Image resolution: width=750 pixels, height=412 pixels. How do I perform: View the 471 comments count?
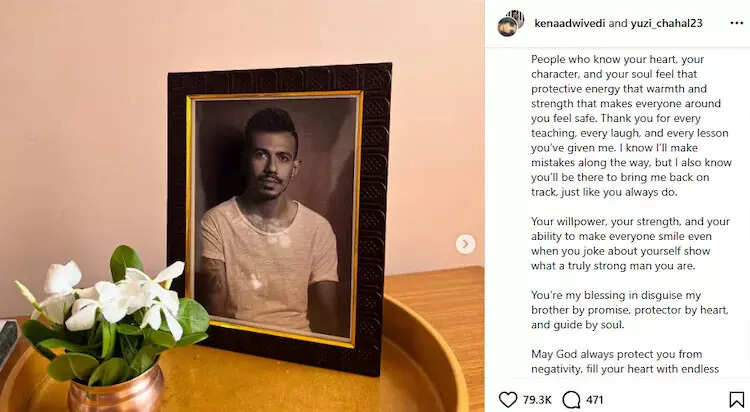tap(595, 400)
